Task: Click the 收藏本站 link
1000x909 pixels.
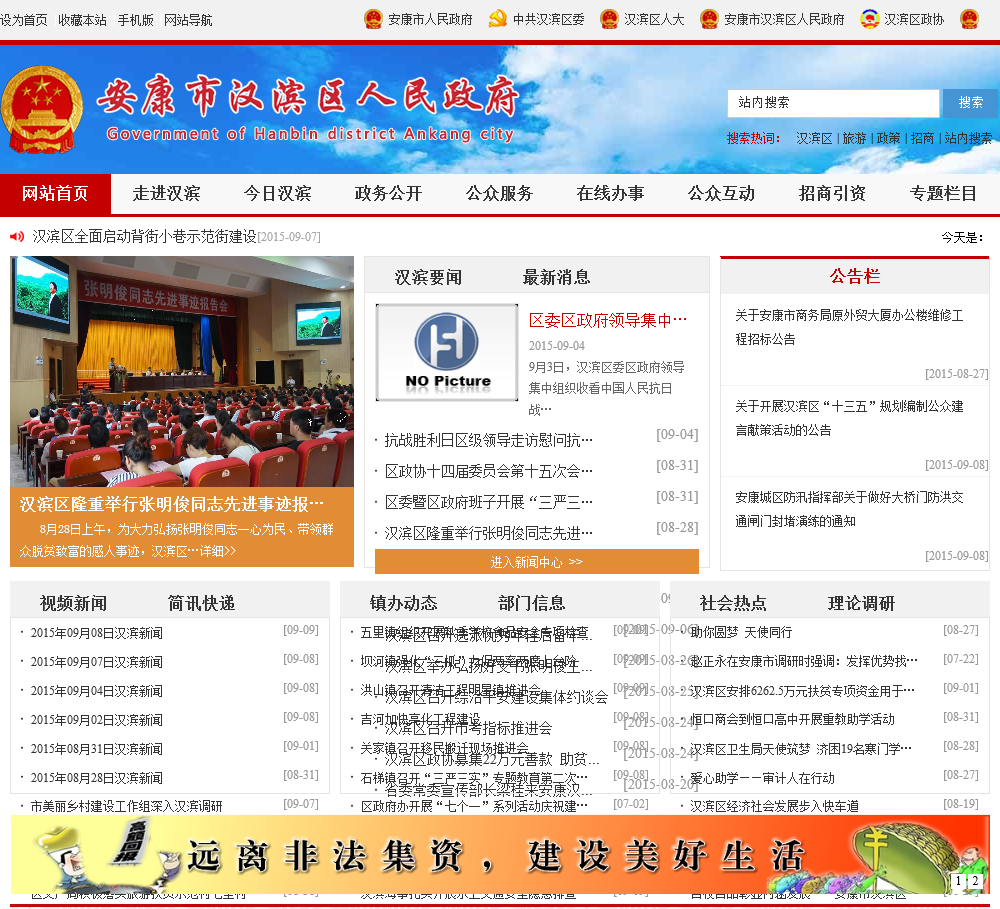Action: [x=82, y=20]
